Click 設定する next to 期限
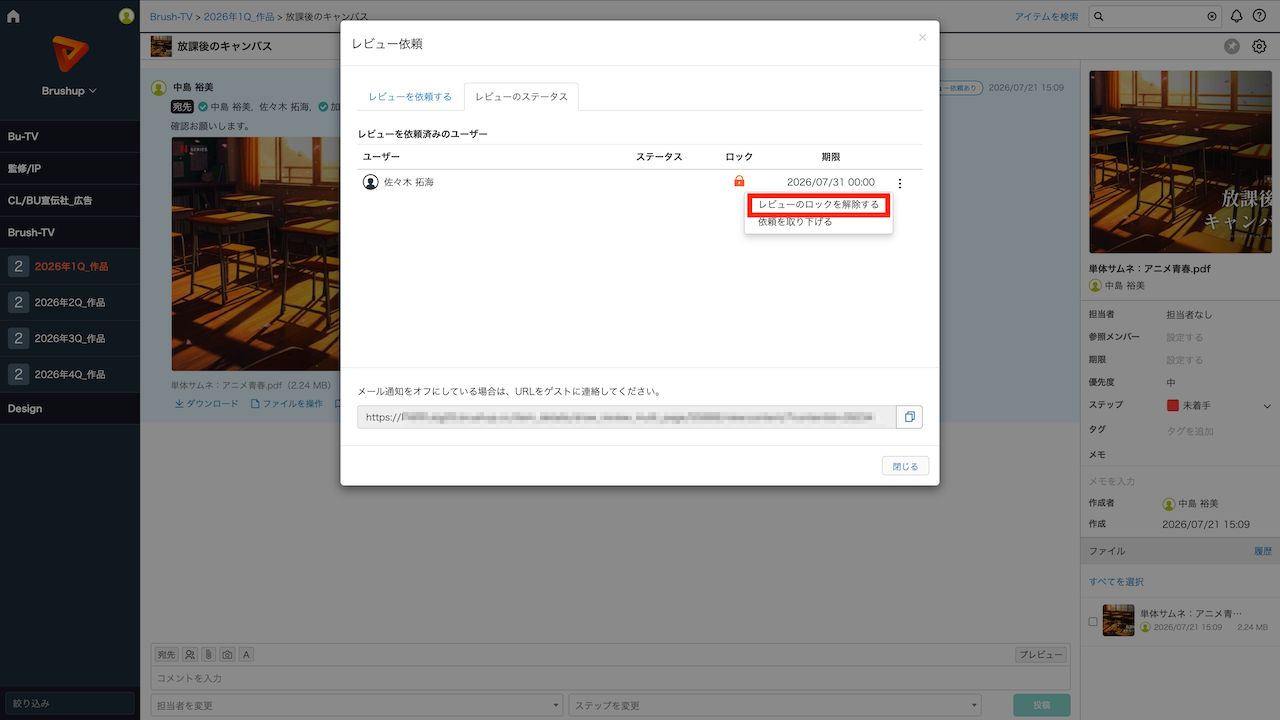This screenshot has width=1280, height=720. [x=1185, y=360]
